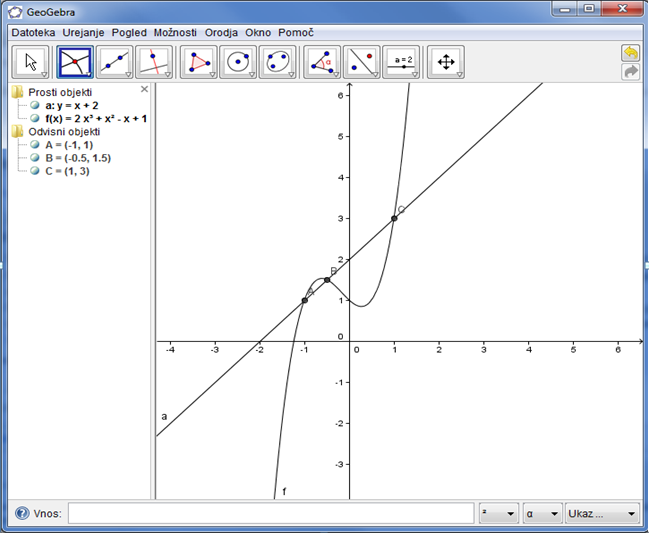Collapse the Odvisni objekti folder
The width and height of the screenshot is (649, 533).
tap(17, 132)
